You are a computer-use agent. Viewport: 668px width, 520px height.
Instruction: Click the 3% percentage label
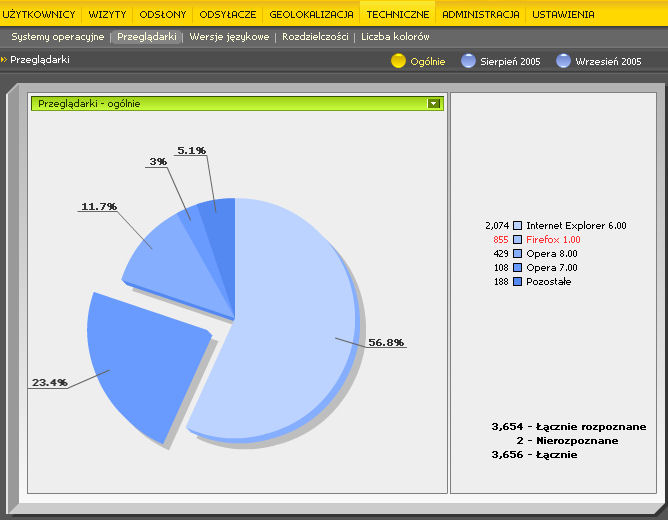[x=158, y=161]
